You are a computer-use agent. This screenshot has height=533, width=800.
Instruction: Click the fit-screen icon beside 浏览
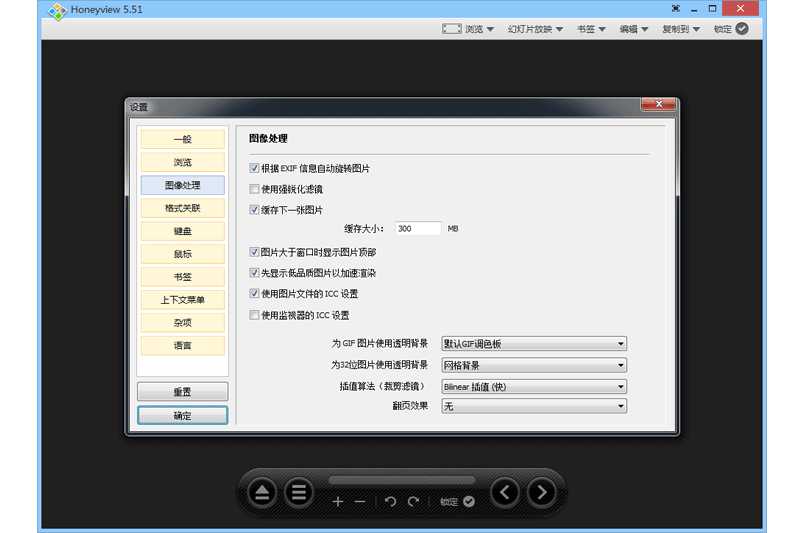pos(452,29)
